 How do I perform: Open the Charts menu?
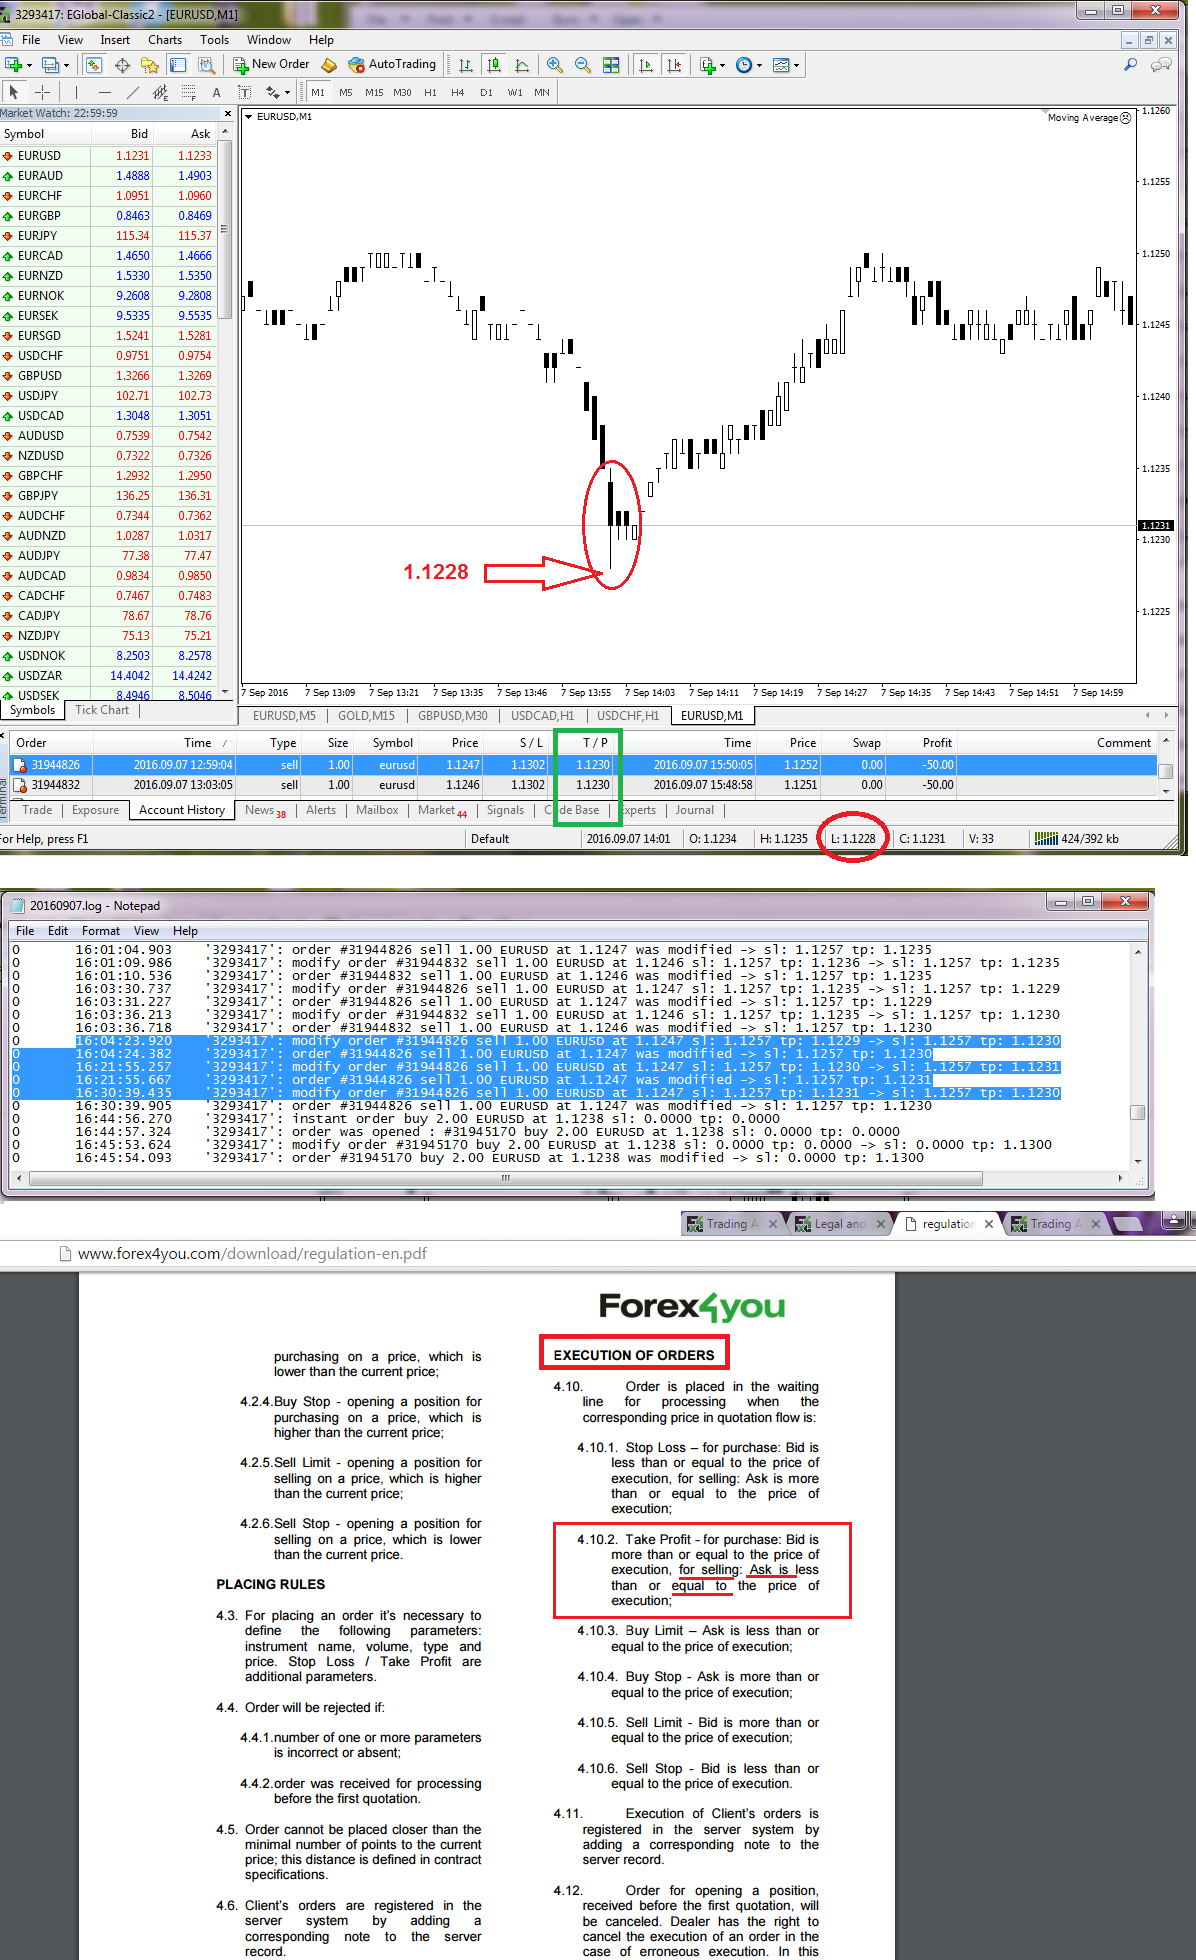165,40
